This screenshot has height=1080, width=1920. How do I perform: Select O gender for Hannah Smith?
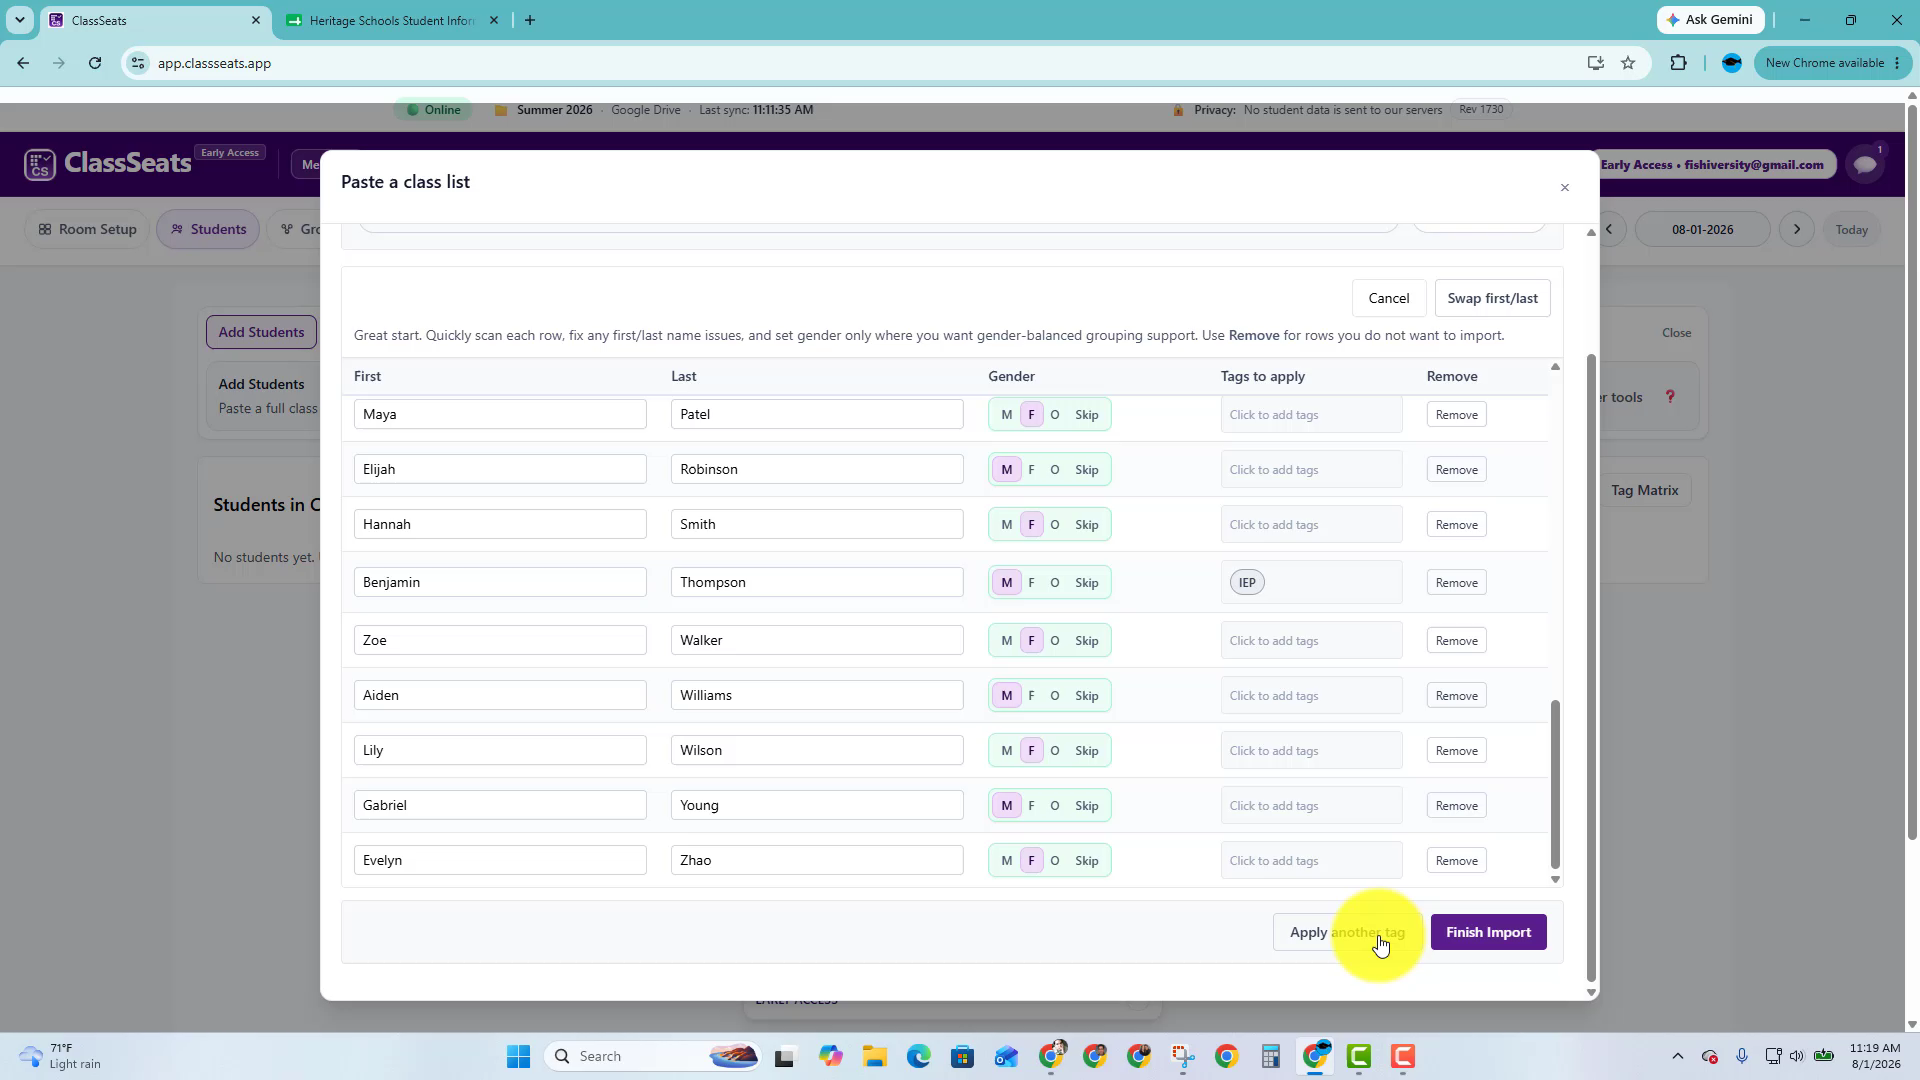point(1054,525)
